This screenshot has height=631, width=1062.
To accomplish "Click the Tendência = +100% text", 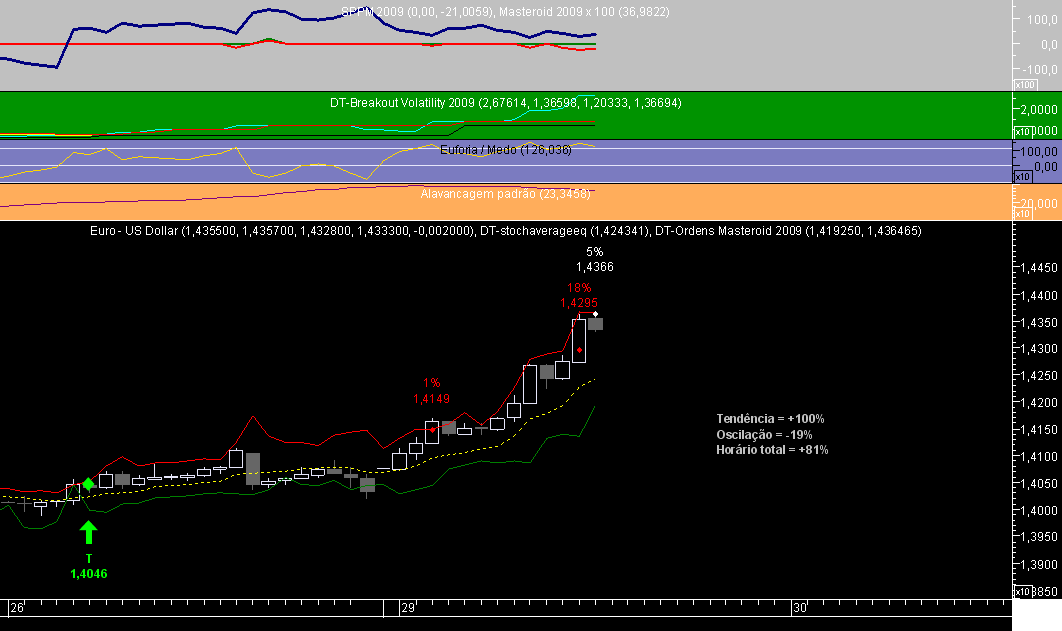I will point(770,418).
